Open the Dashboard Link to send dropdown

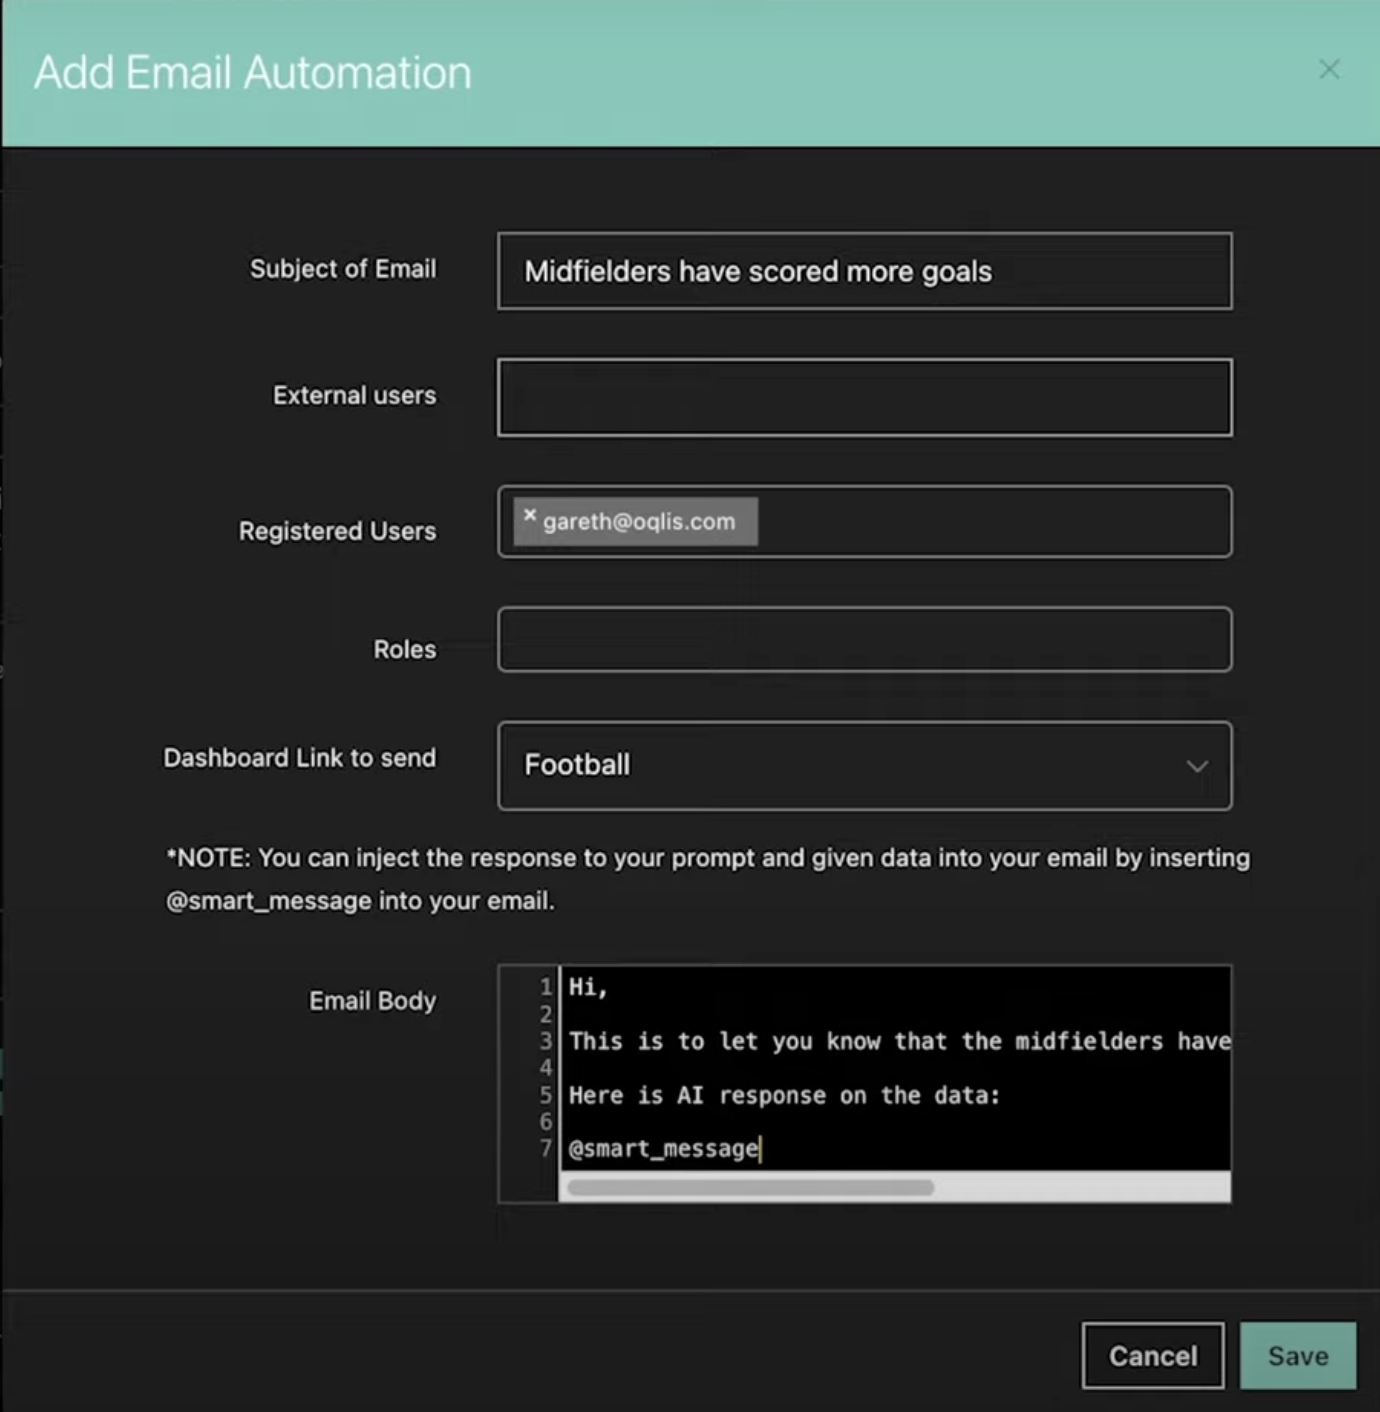864,765
